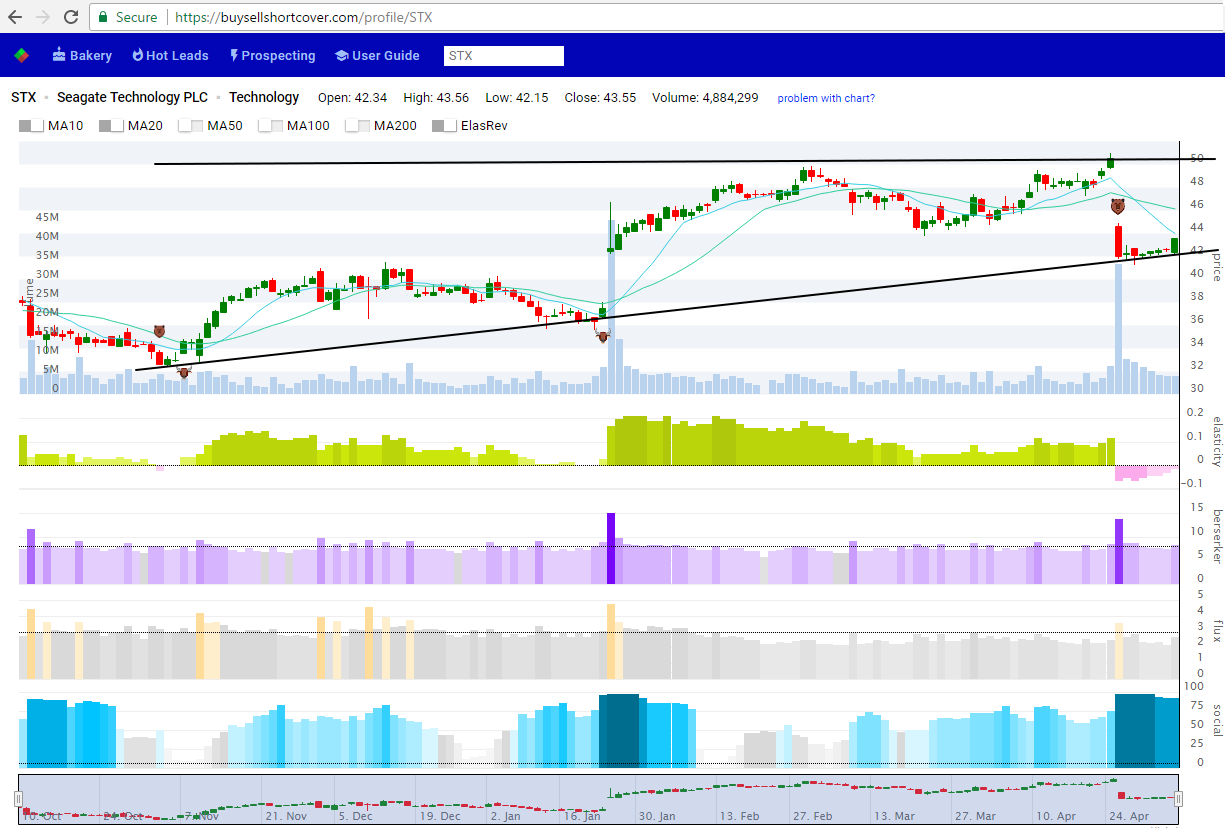1225x828 pixels.
Task: Click the bear marker below the early-November trendline
Action: pyautogui.click(x=183, y=372)
